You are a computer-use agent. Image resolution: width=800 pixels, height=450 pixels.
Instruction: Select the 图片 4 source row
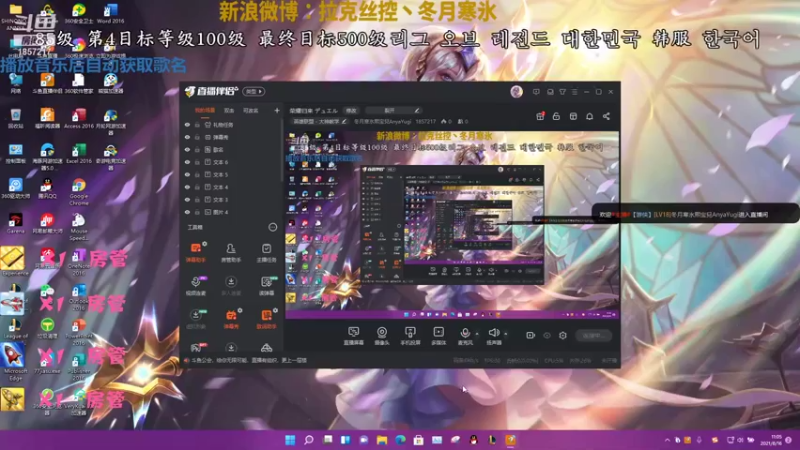(231, 212)
